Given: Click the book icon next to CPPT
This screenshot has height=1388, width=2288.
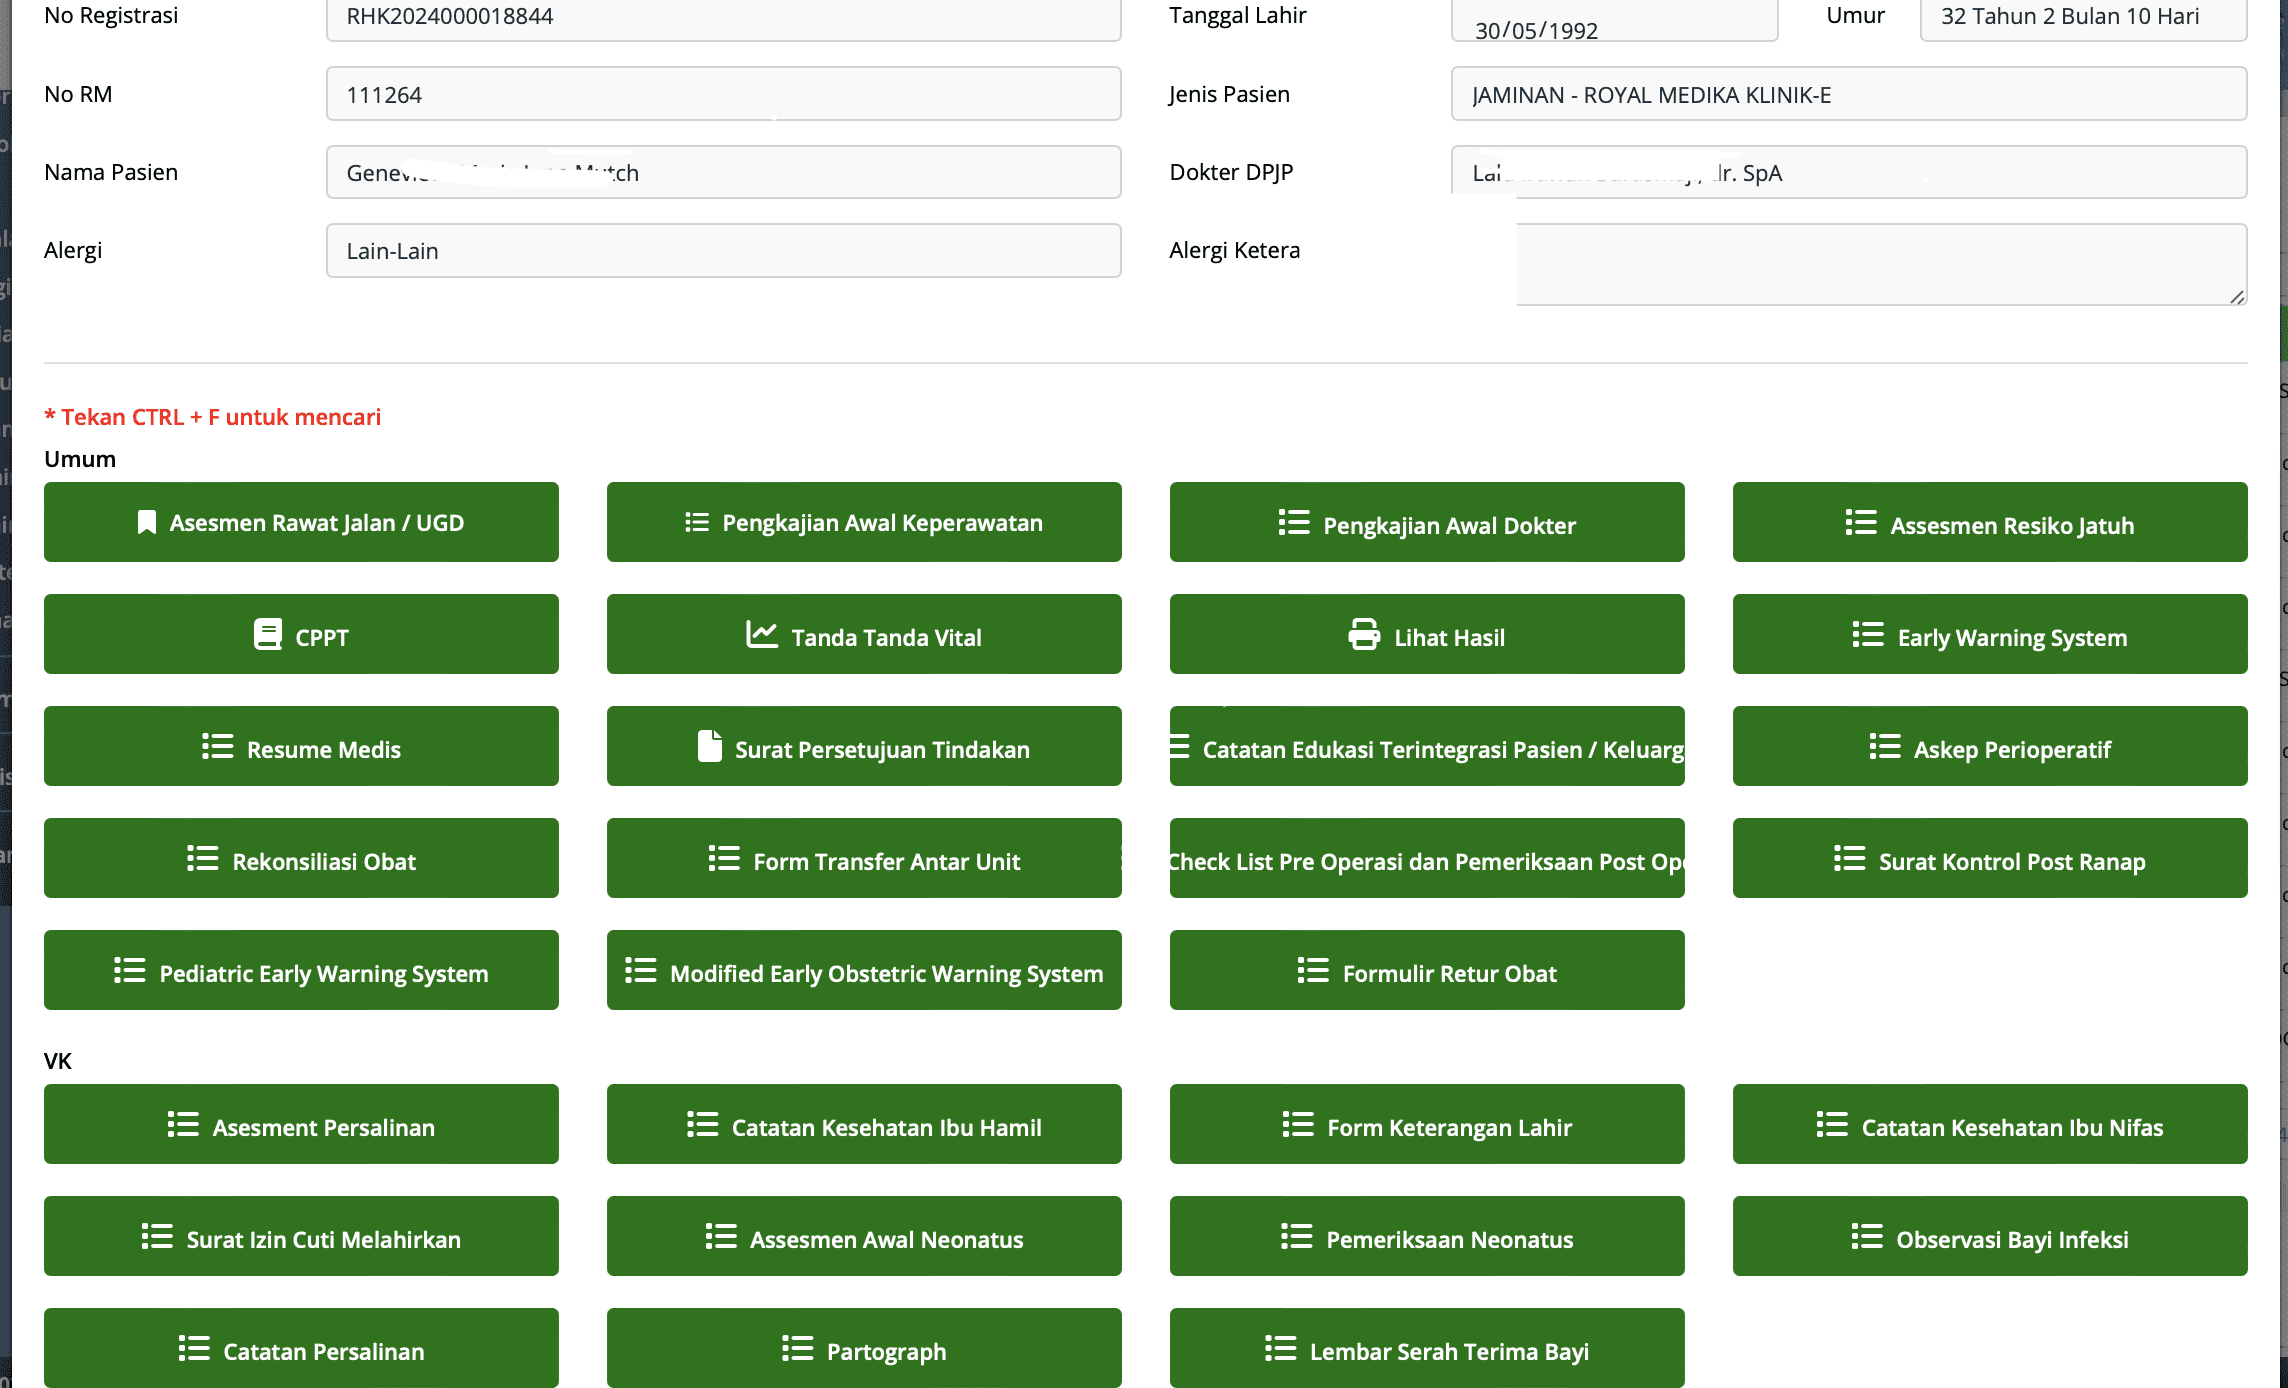Looking at the screenshot, I should tap(267, 635).
